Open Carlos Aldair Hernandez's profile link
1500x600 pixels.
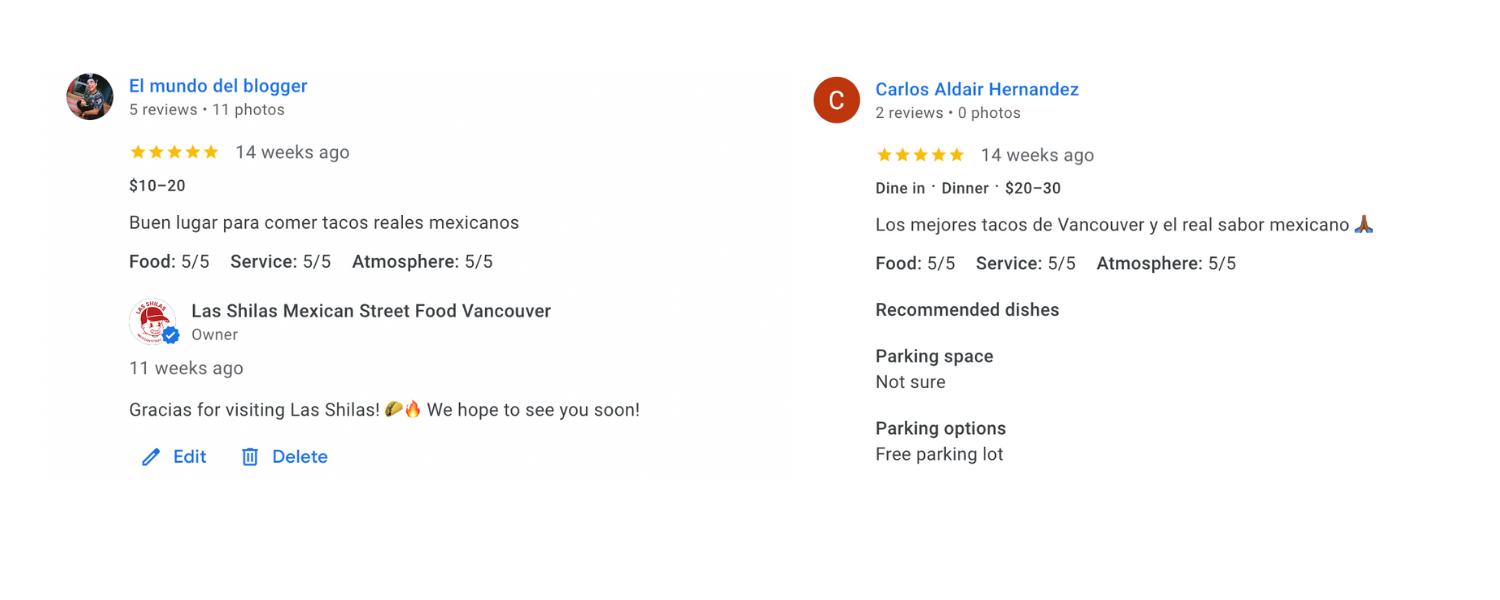coord(977,89)
